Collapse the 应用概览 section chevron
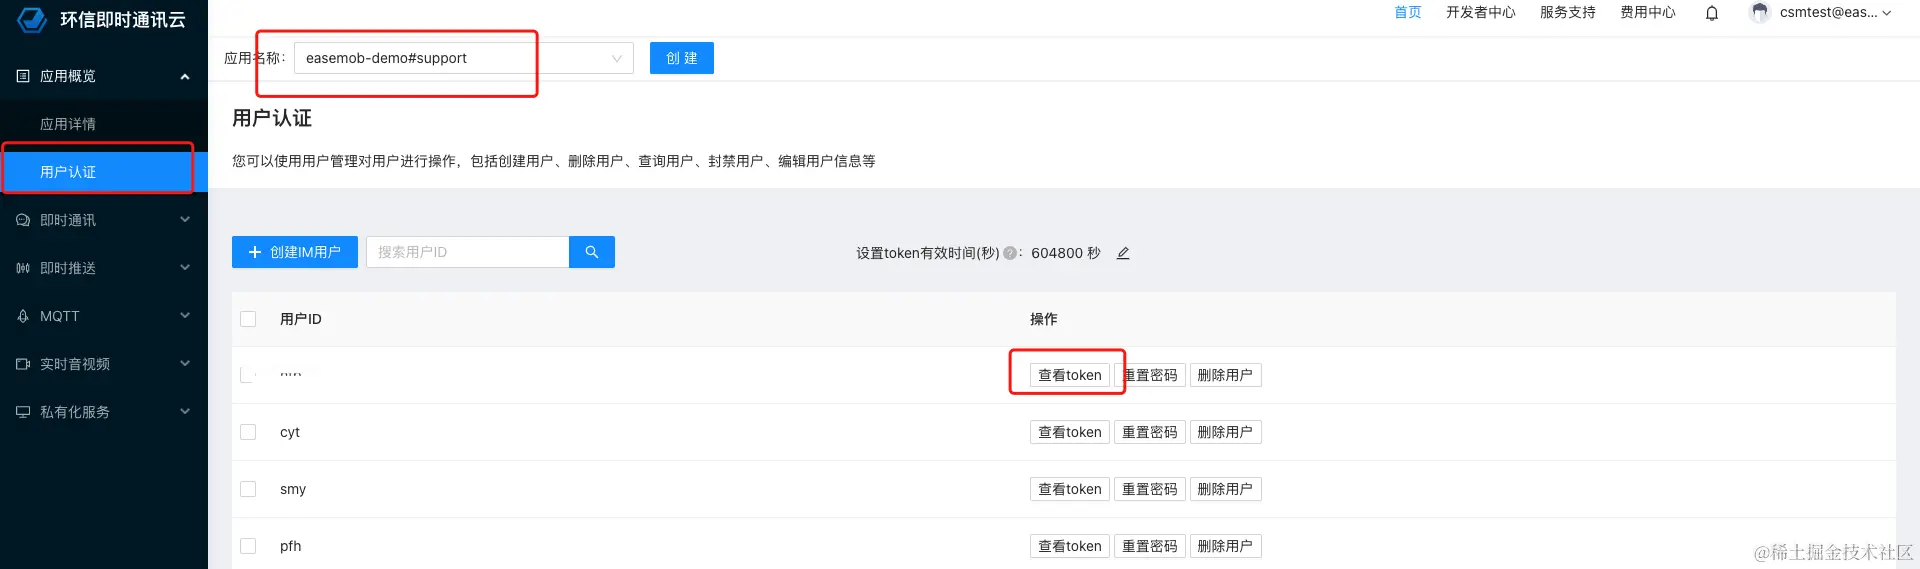Screen dimensions: 1920x569 click(185, 76)
